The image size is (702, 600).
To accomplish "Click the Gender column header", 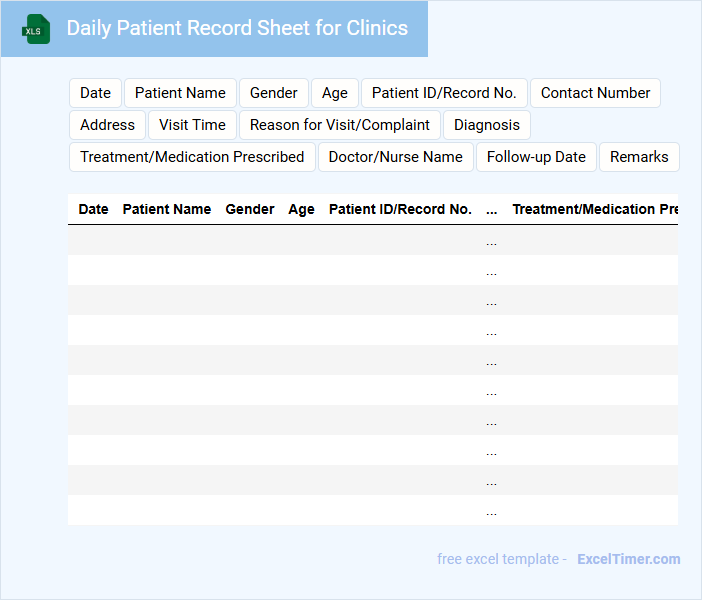I will (x=250, y=209).
